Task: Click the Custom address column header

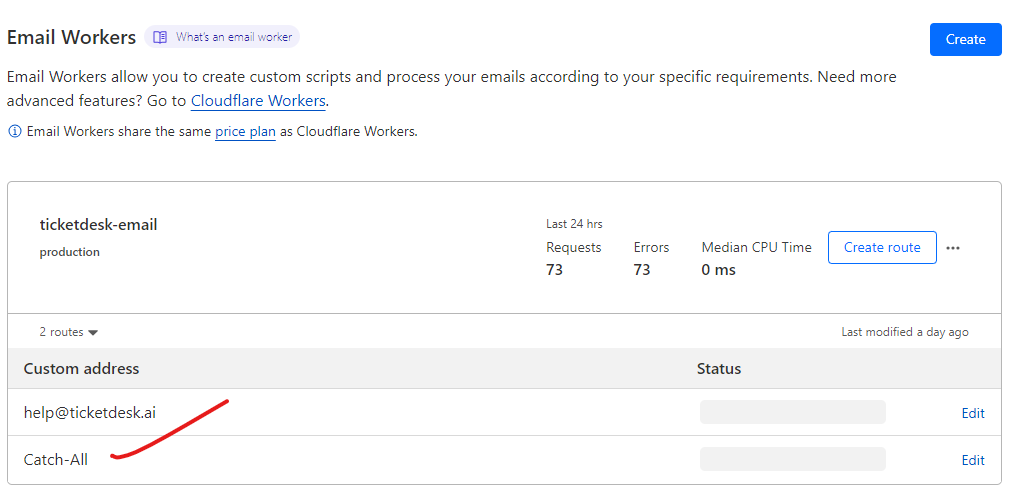Action: [81, 369]
